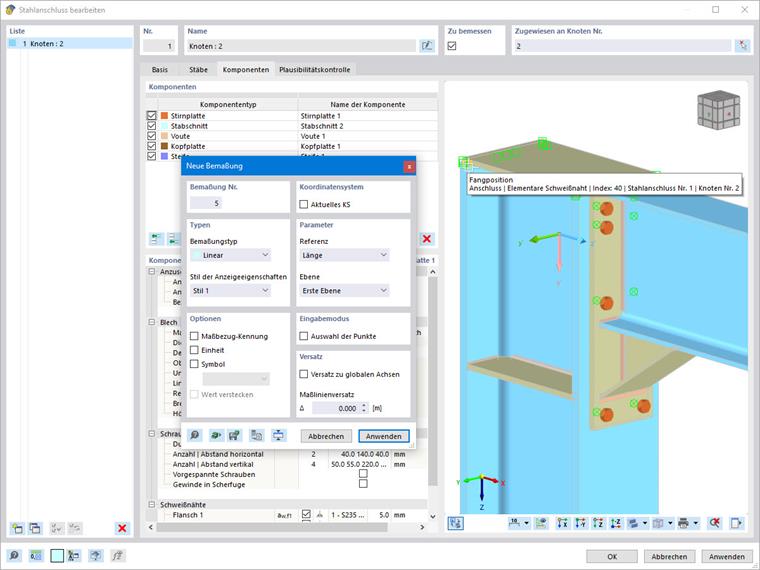Click the visibility eye icon in view toolbar

[541, 523]
